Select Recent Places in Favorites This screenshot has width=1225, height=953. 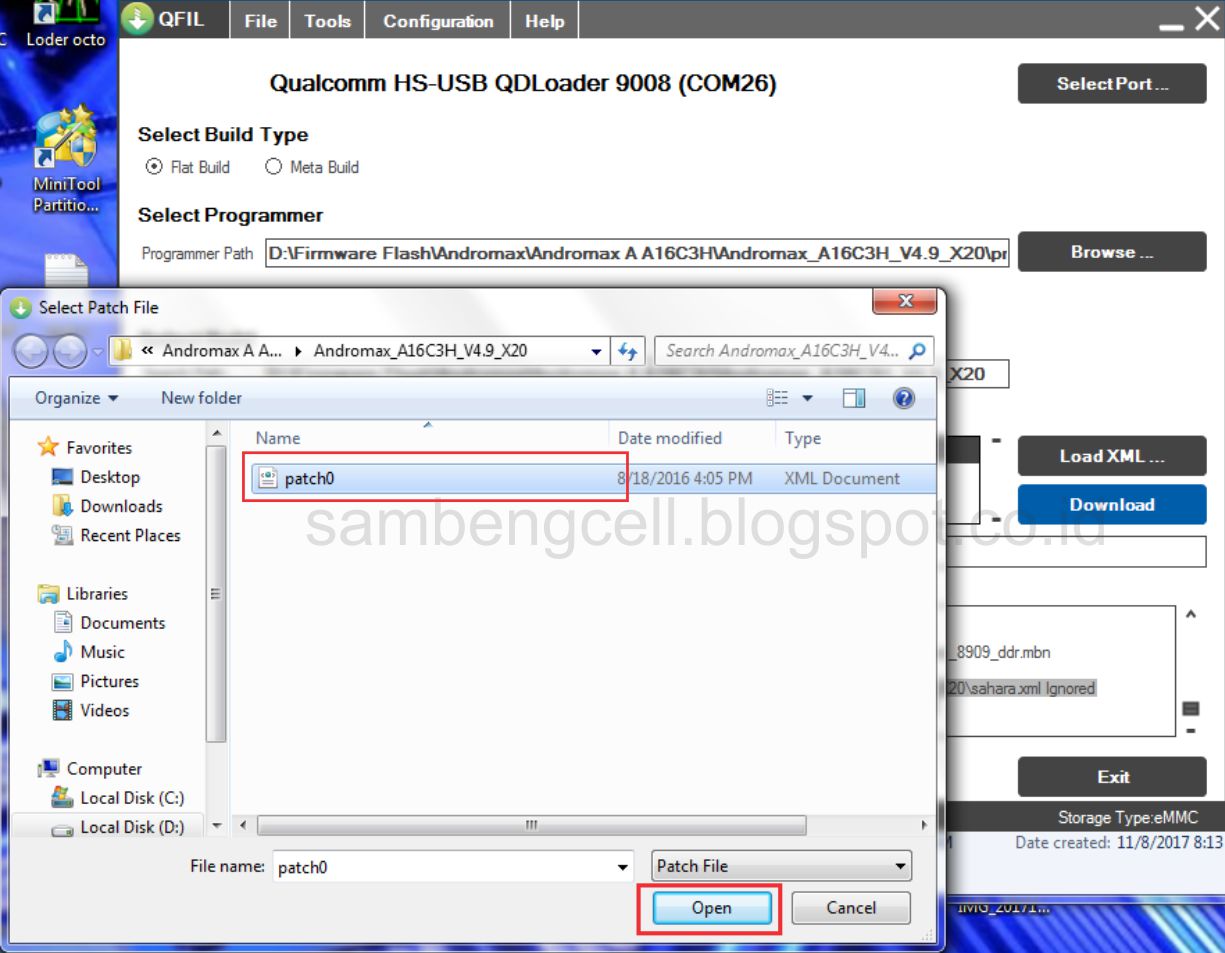[x=116, y=535]
